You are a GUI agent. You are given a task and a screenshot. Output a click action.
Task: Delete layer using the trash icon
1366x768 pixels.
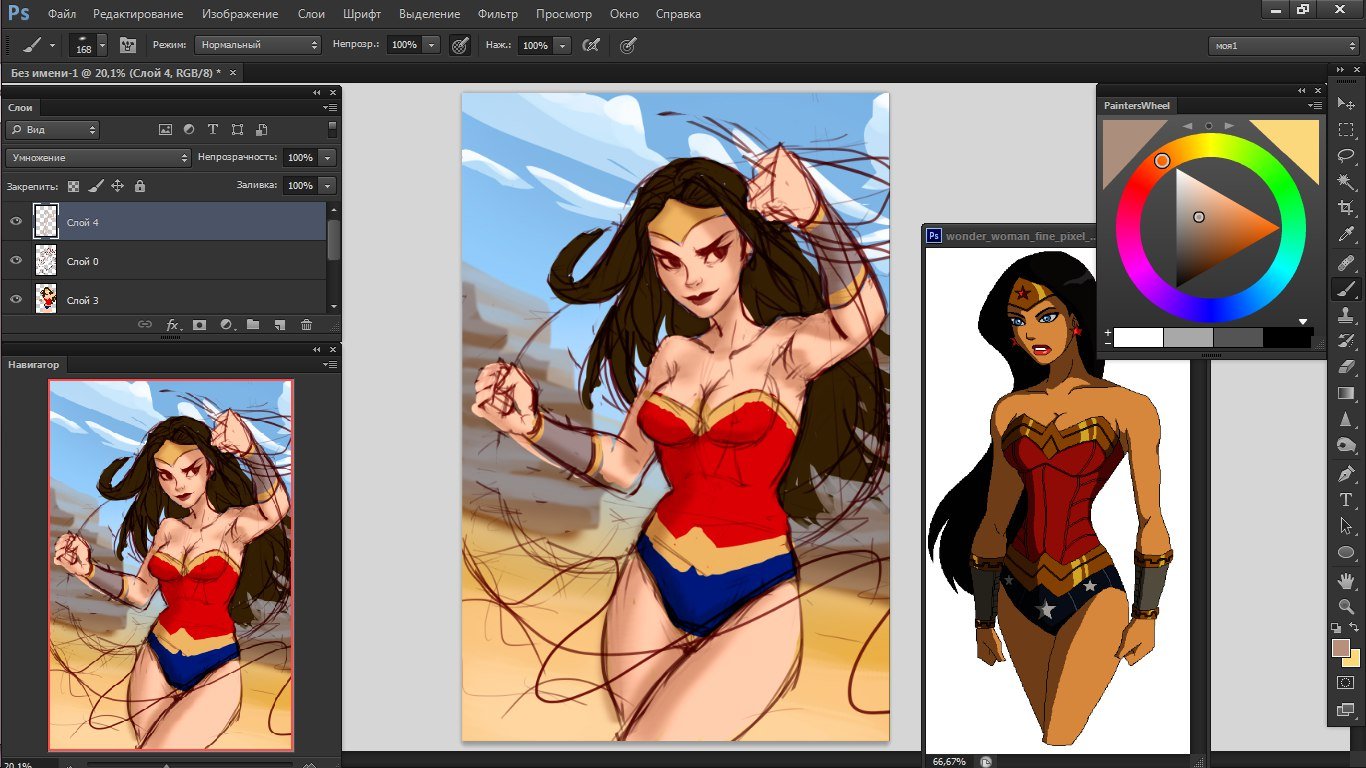point(306,325)
